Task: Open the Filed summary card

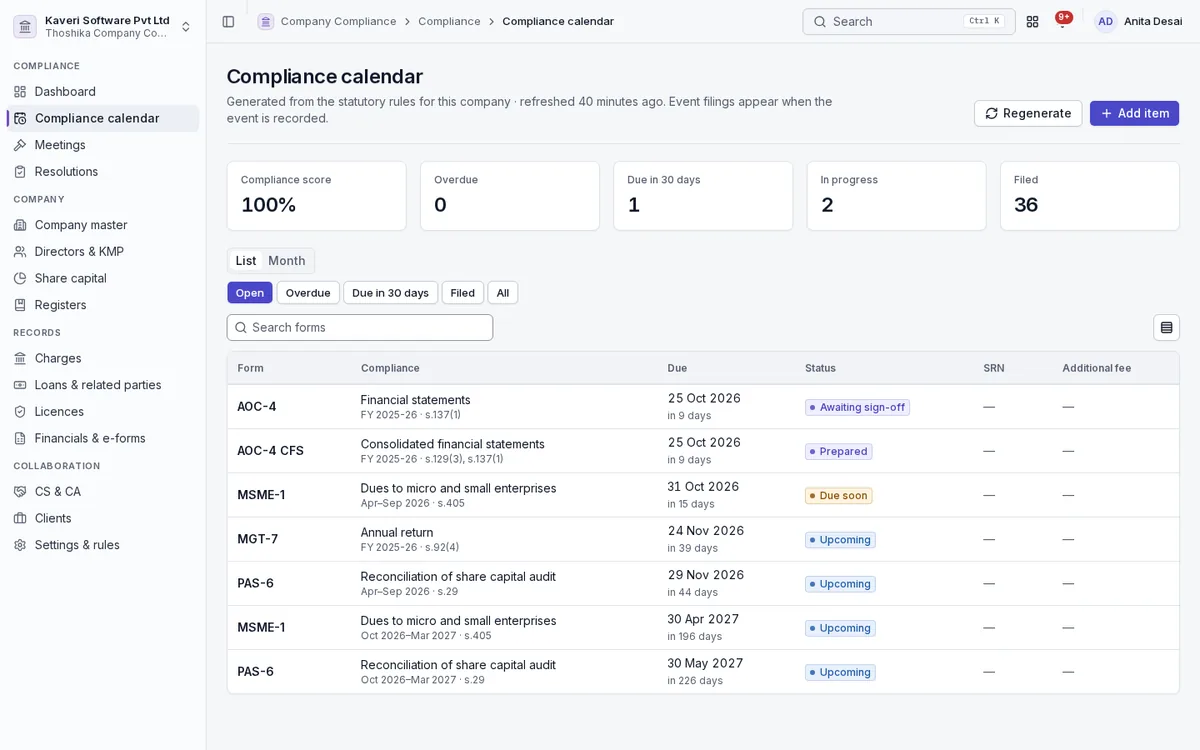Action: coord(1090,196)
